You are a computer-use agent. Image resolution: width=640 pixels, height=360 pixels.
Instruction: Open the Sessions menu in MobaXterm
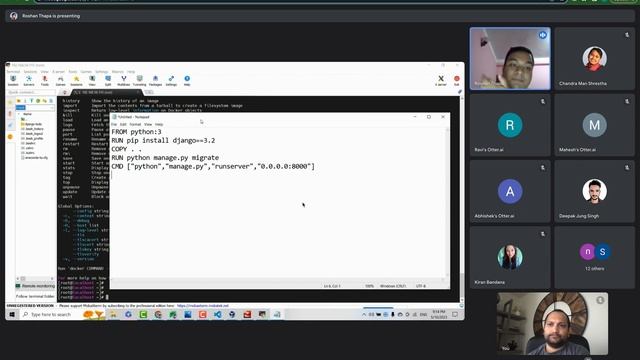[x=30, y=72]
